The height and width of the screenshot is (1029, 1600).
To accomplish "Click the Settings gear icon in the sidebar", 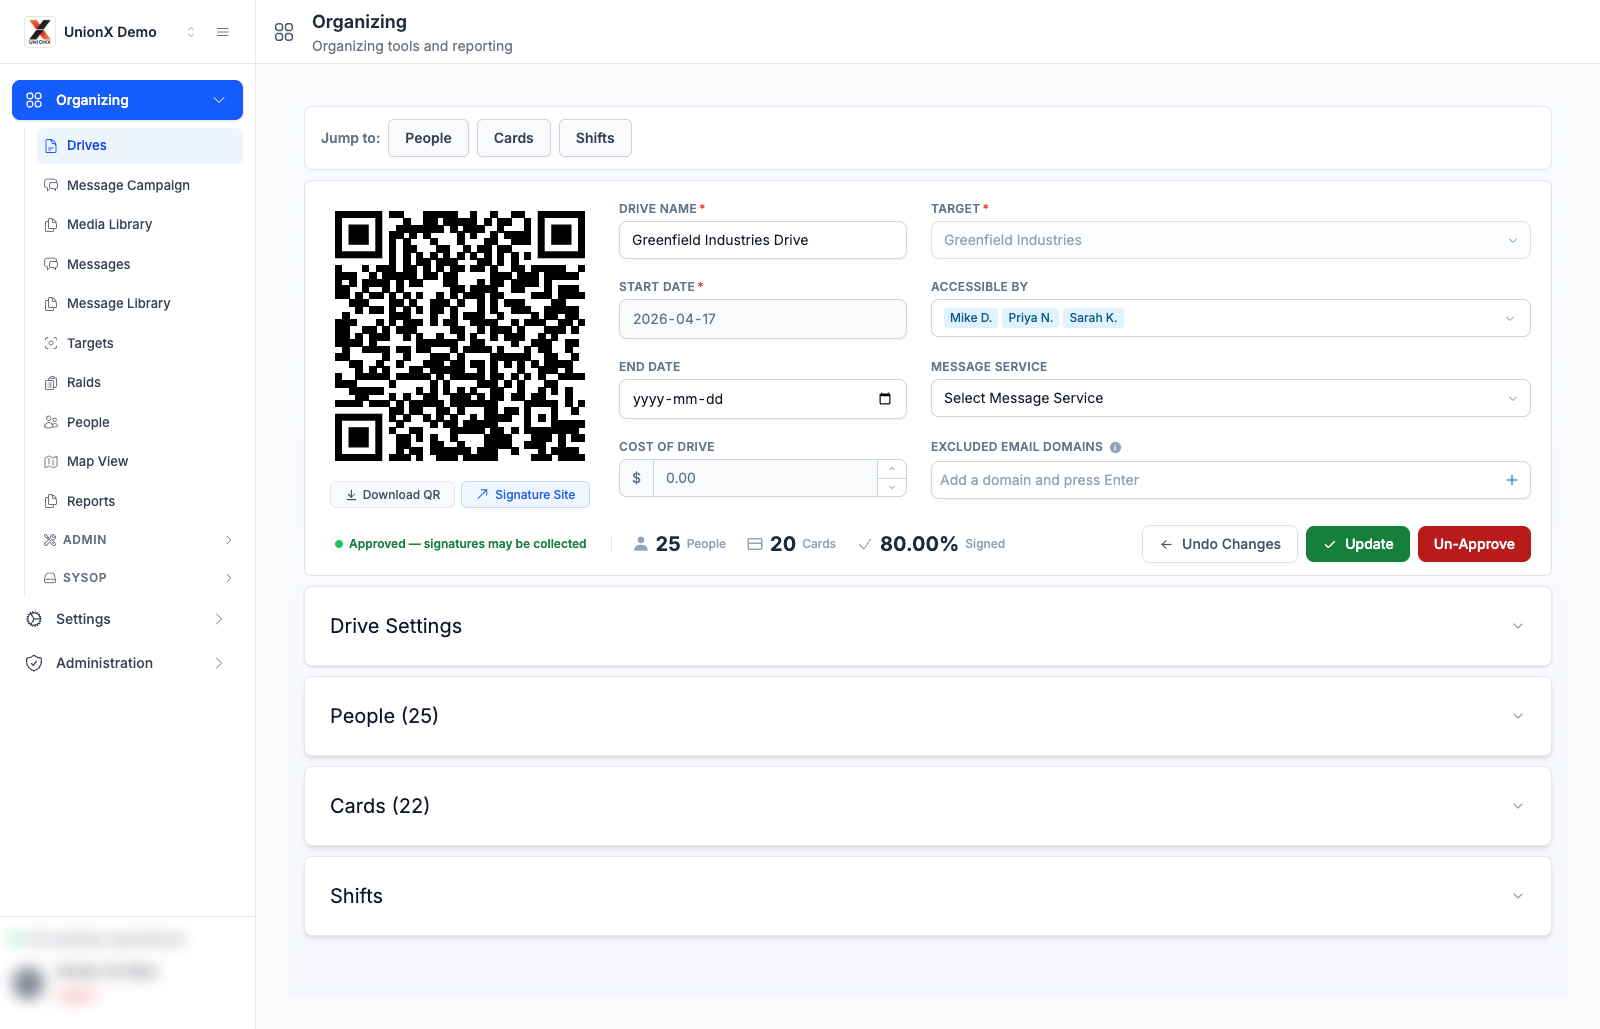I will pyautogui.click(x=34, y=619).
